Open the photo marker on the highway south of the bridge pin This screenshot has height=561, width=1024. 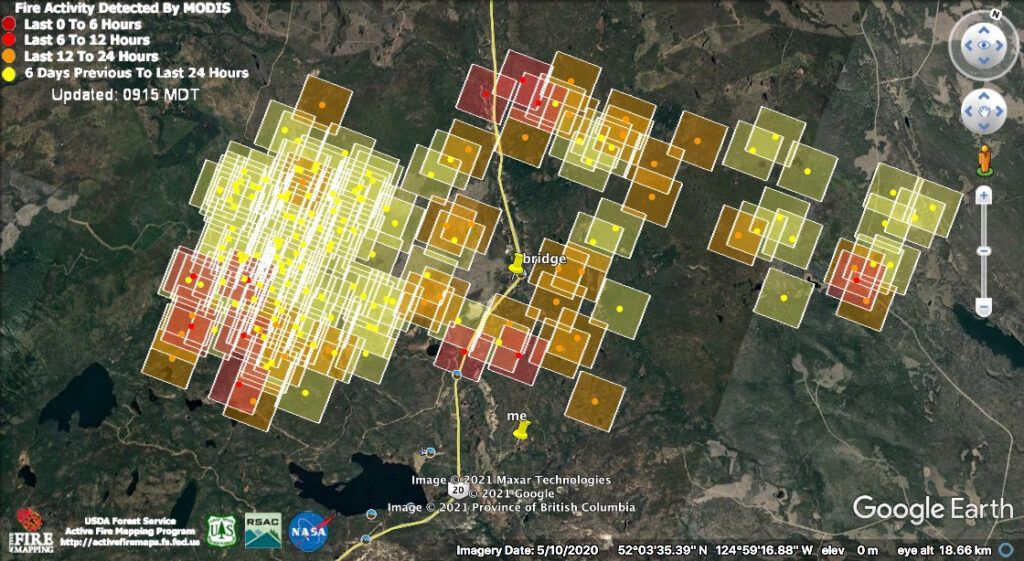457,374
